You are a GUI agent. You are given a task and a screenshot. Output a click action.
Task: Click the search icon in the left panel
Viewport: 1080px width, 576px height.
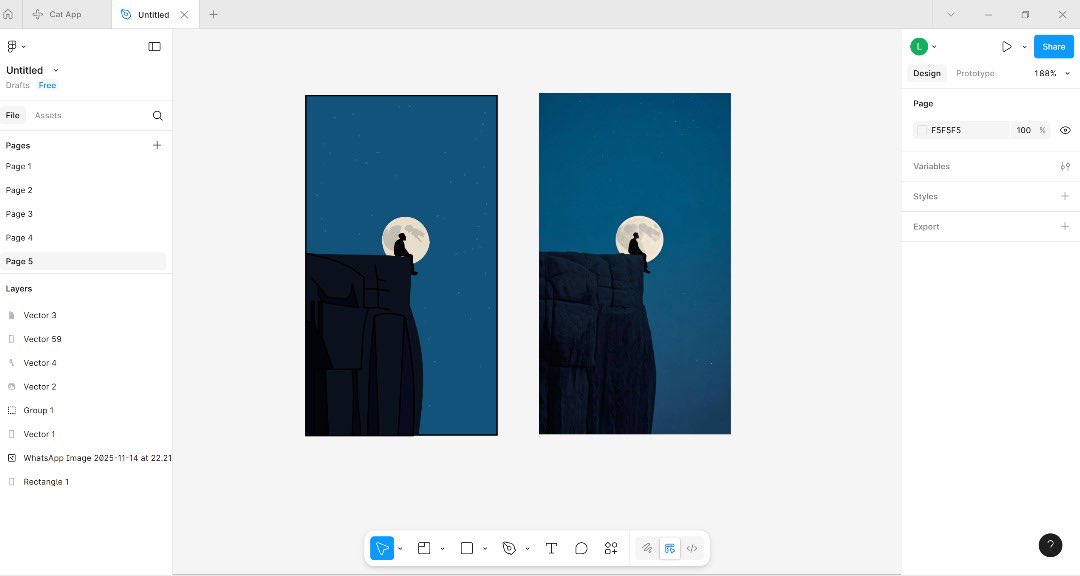pyautogui.click(x=158, y=116)
